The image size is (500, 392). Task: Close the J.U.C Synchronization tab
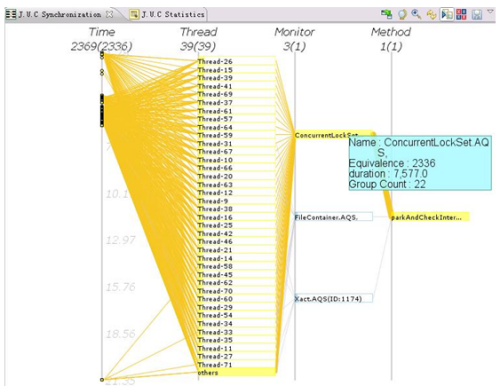pos(109,14)
